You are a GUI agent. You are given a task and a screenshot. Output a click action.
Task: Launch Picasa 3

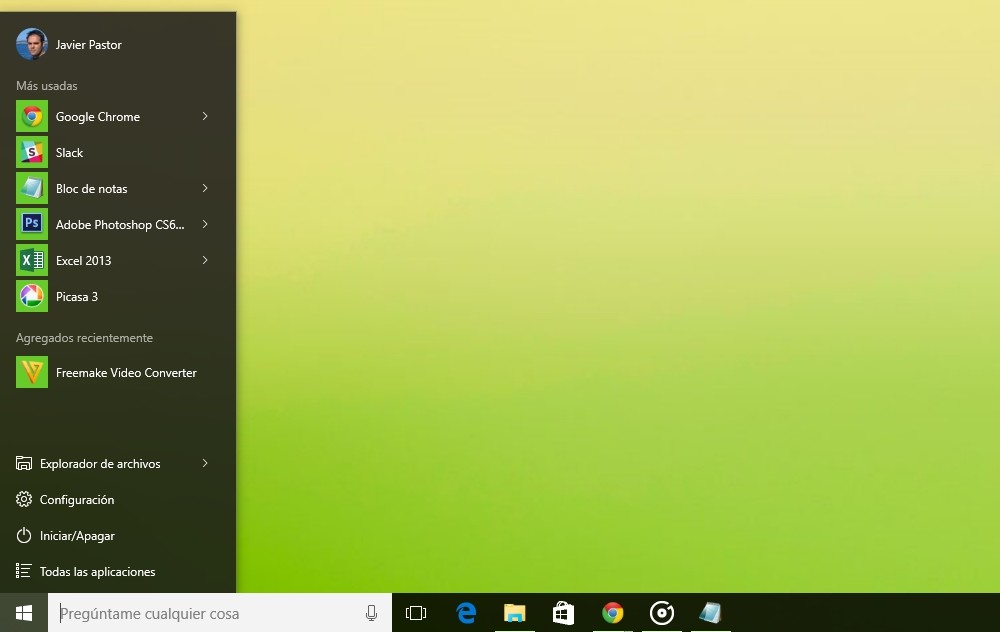pyautogui.click(x=118, y=297)
